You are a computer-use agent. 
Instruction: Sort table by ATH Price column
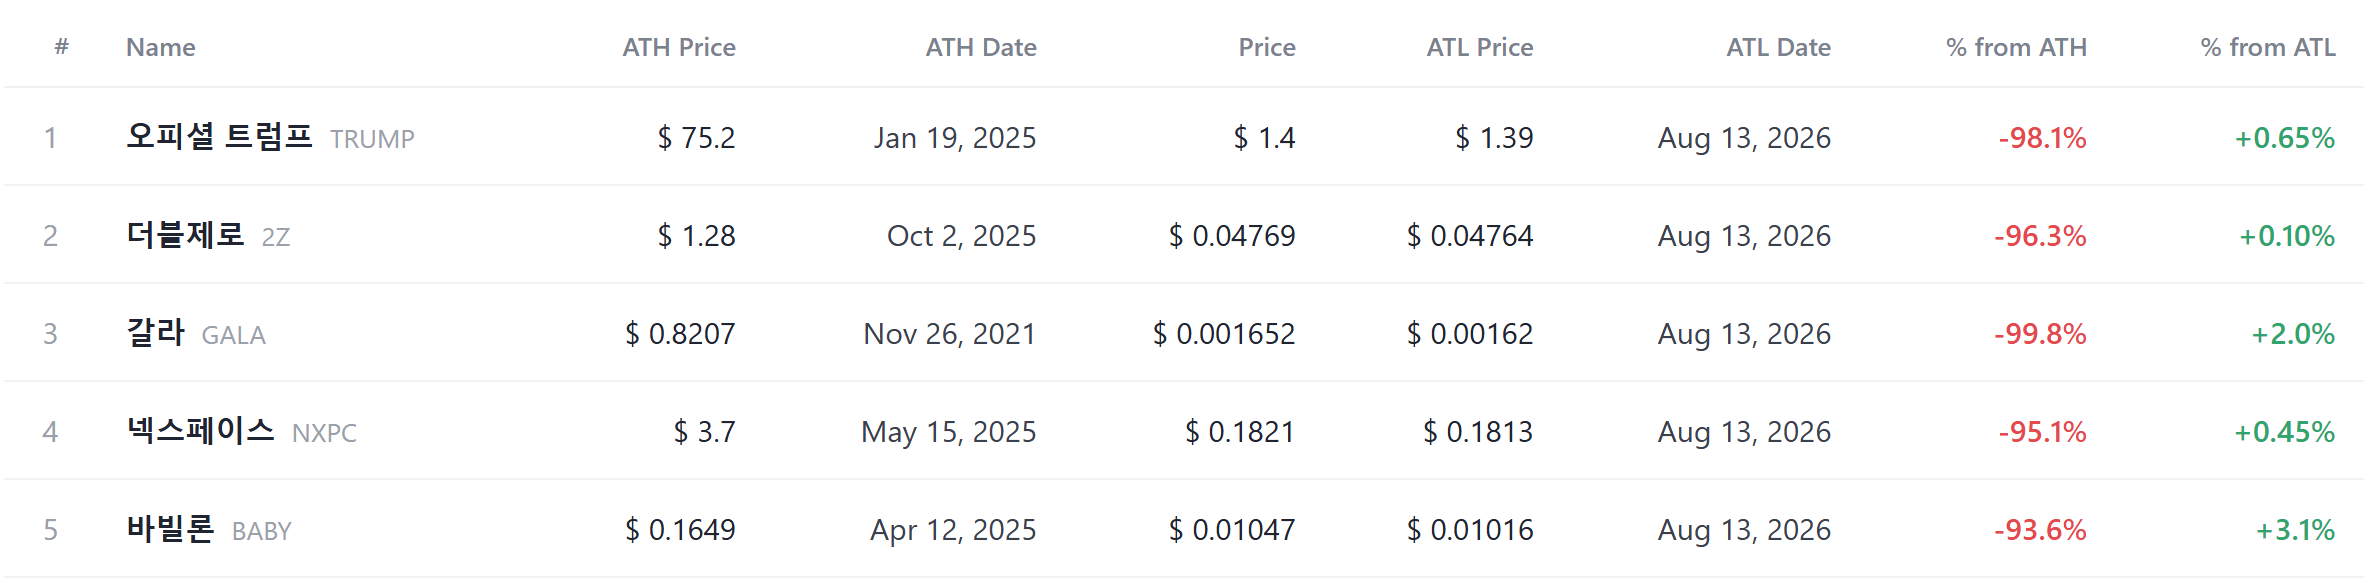[x=679, y=47]
